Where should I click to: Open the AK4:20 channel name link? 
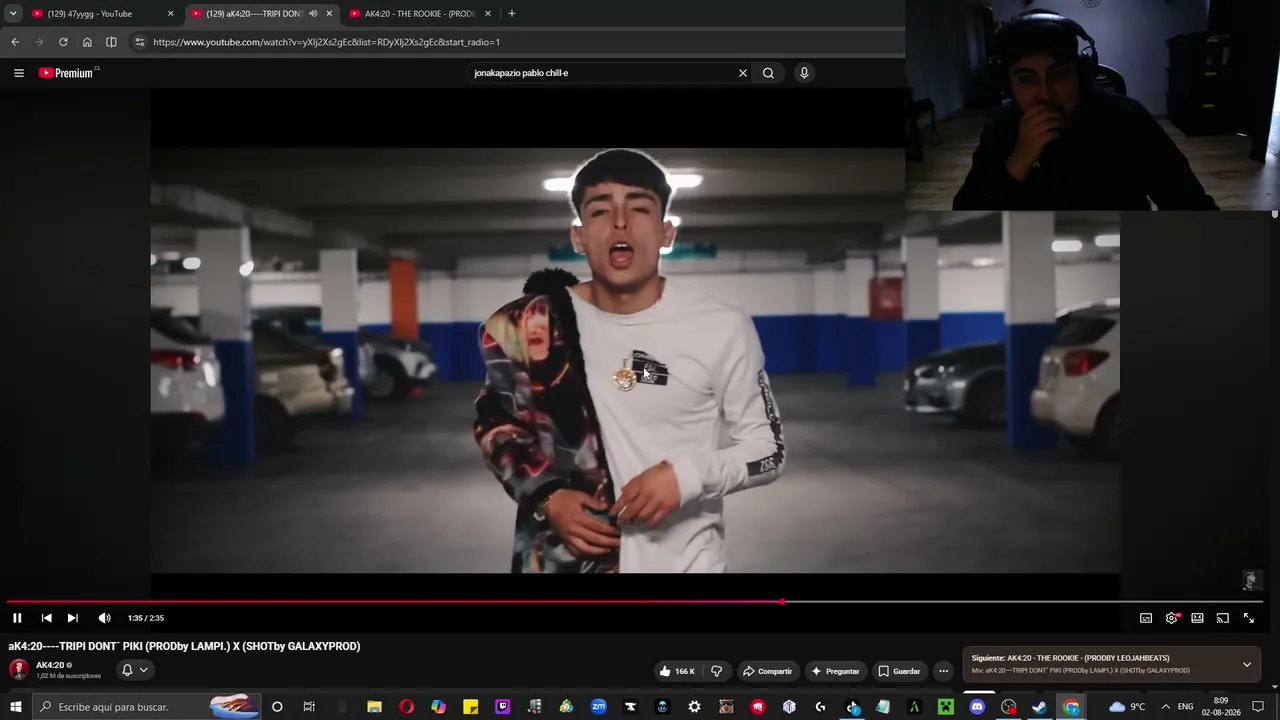[x=50, y=665]
